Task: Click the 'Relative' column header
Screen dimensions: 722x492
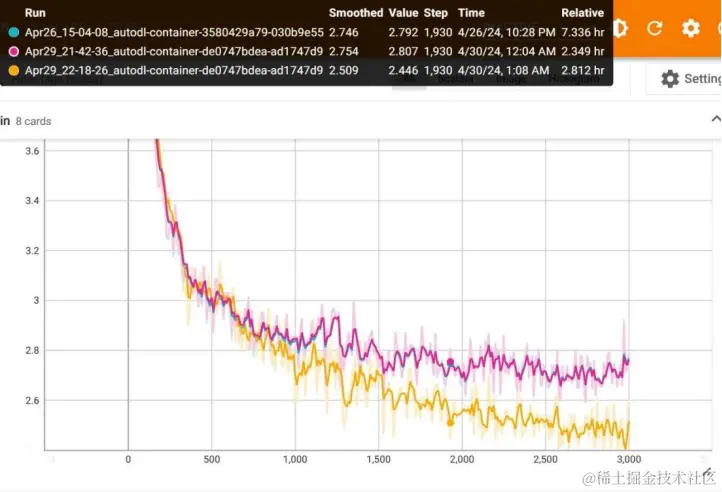Action: click(x=582, y=13)
